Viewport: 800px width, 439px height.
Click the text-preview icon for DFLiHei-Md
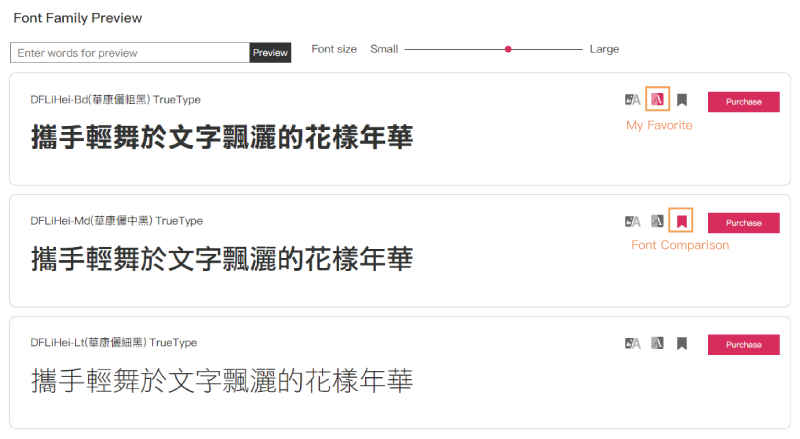tap(632, 221)
